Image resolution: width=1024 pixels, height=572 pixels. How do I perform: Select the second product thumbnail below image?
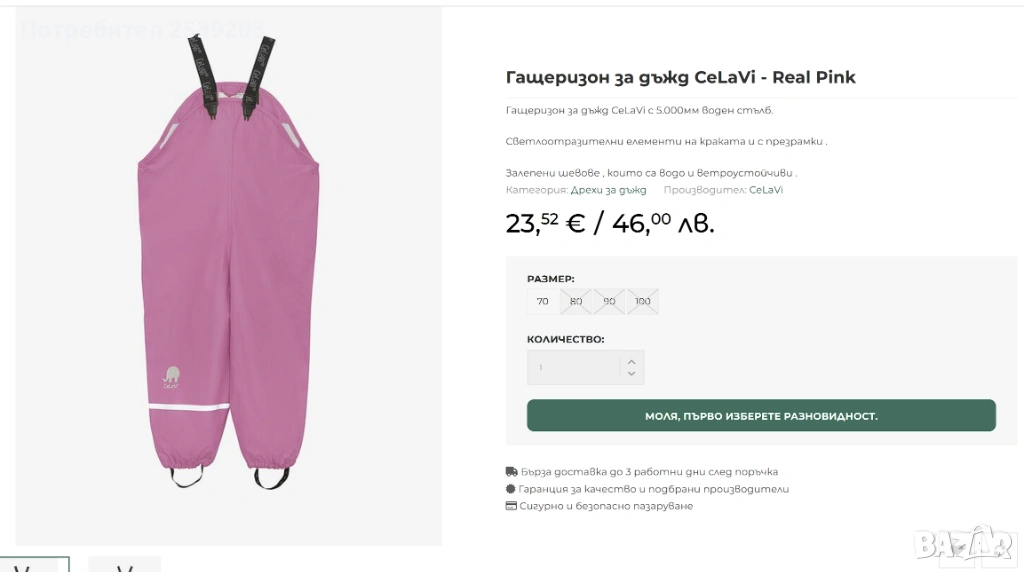[x=125, y=564]
